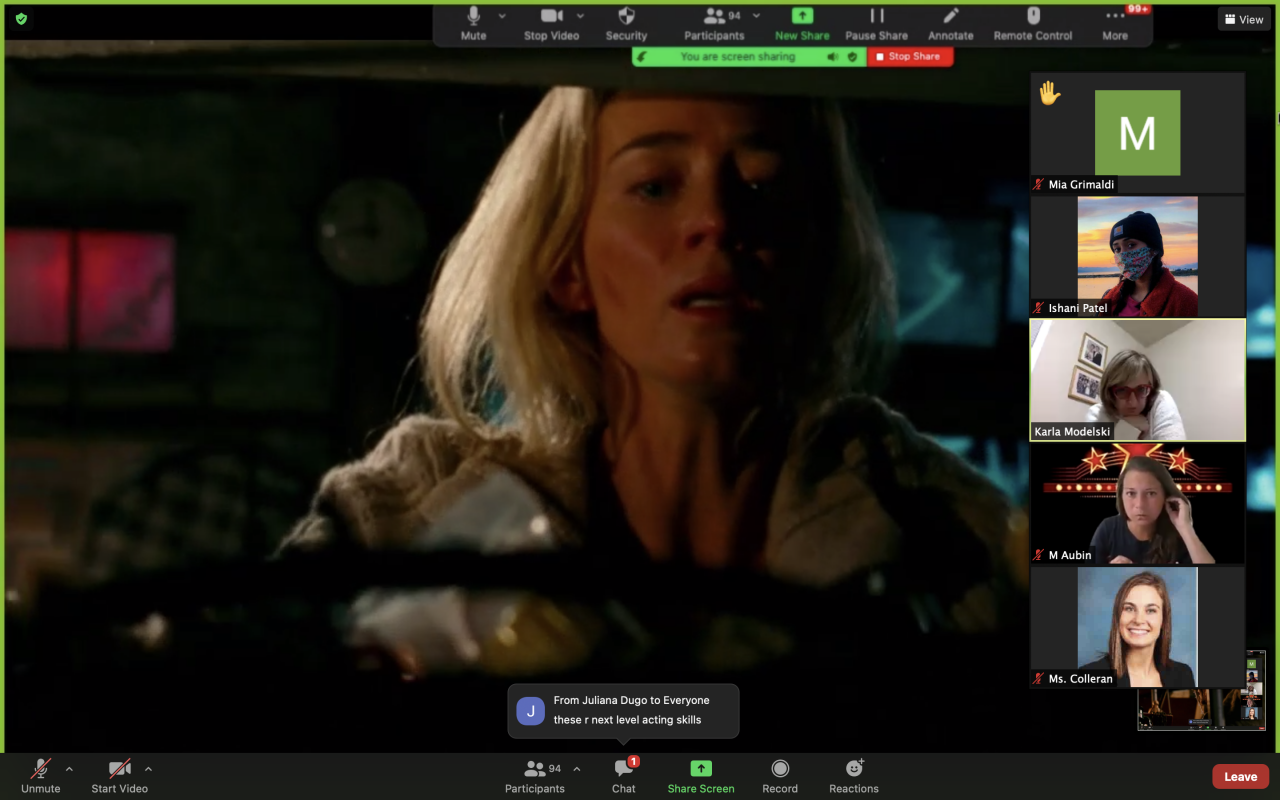Image resolution: width=1280 pixels, height=800 pixels.
Task: Select Ms. Colleran's video tile
Action: point(1138,628)
